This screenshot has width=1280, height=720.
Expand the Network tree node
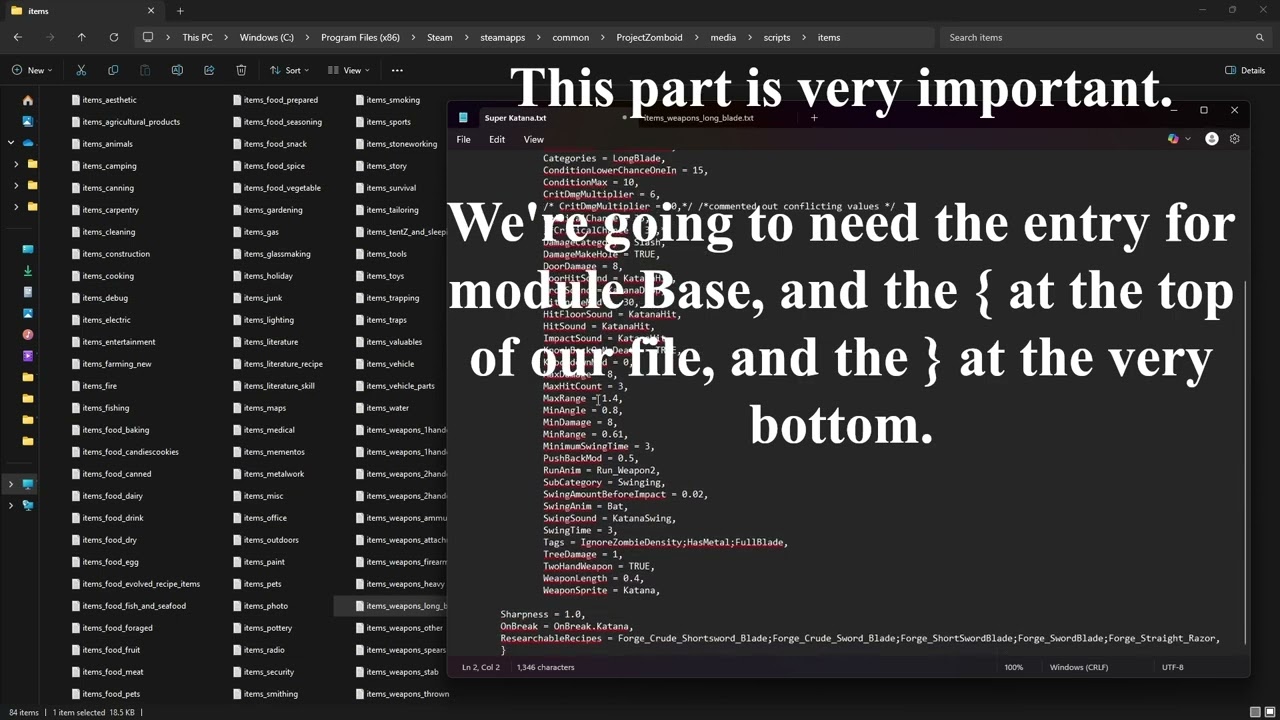coord(11,505)
